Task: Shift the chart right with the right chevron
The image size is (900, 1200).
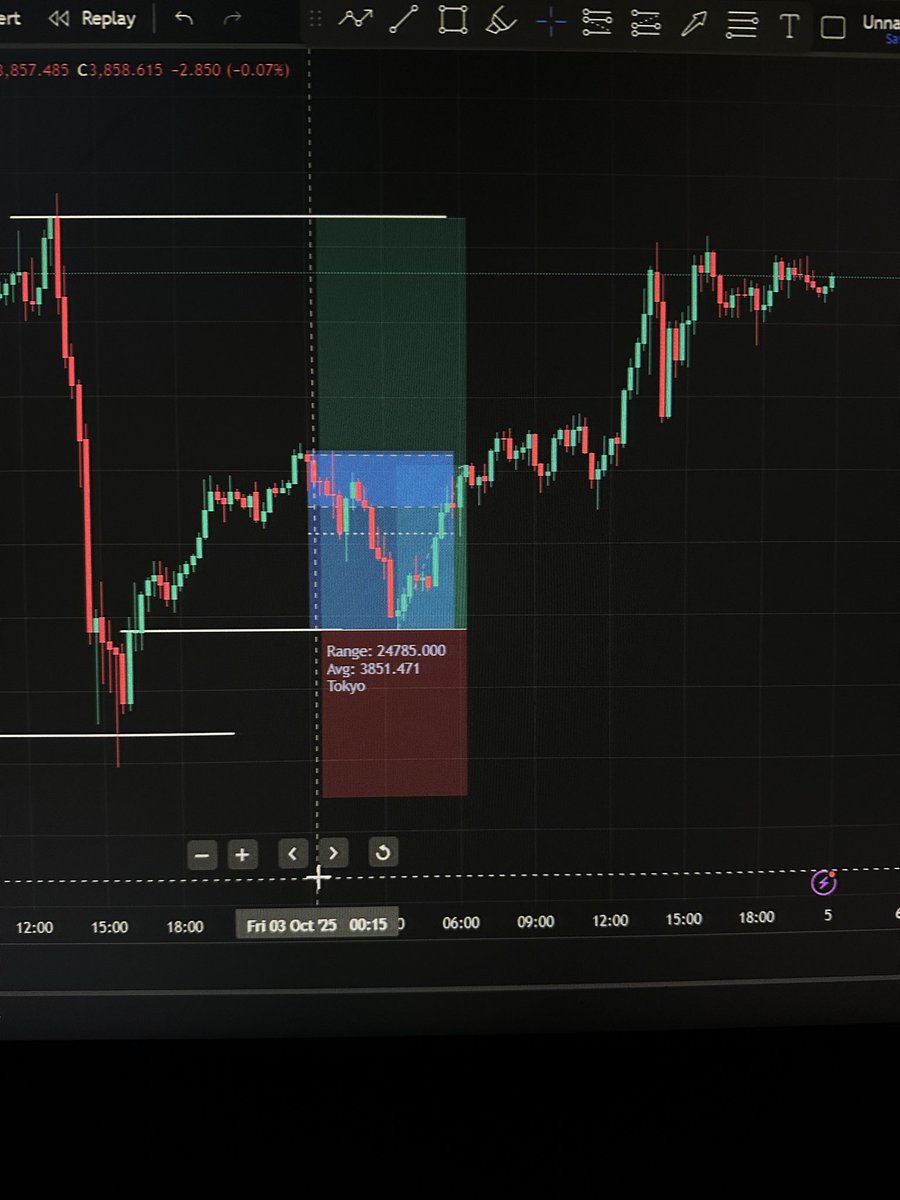Action: pyautogui.click(x=333, y=854)
